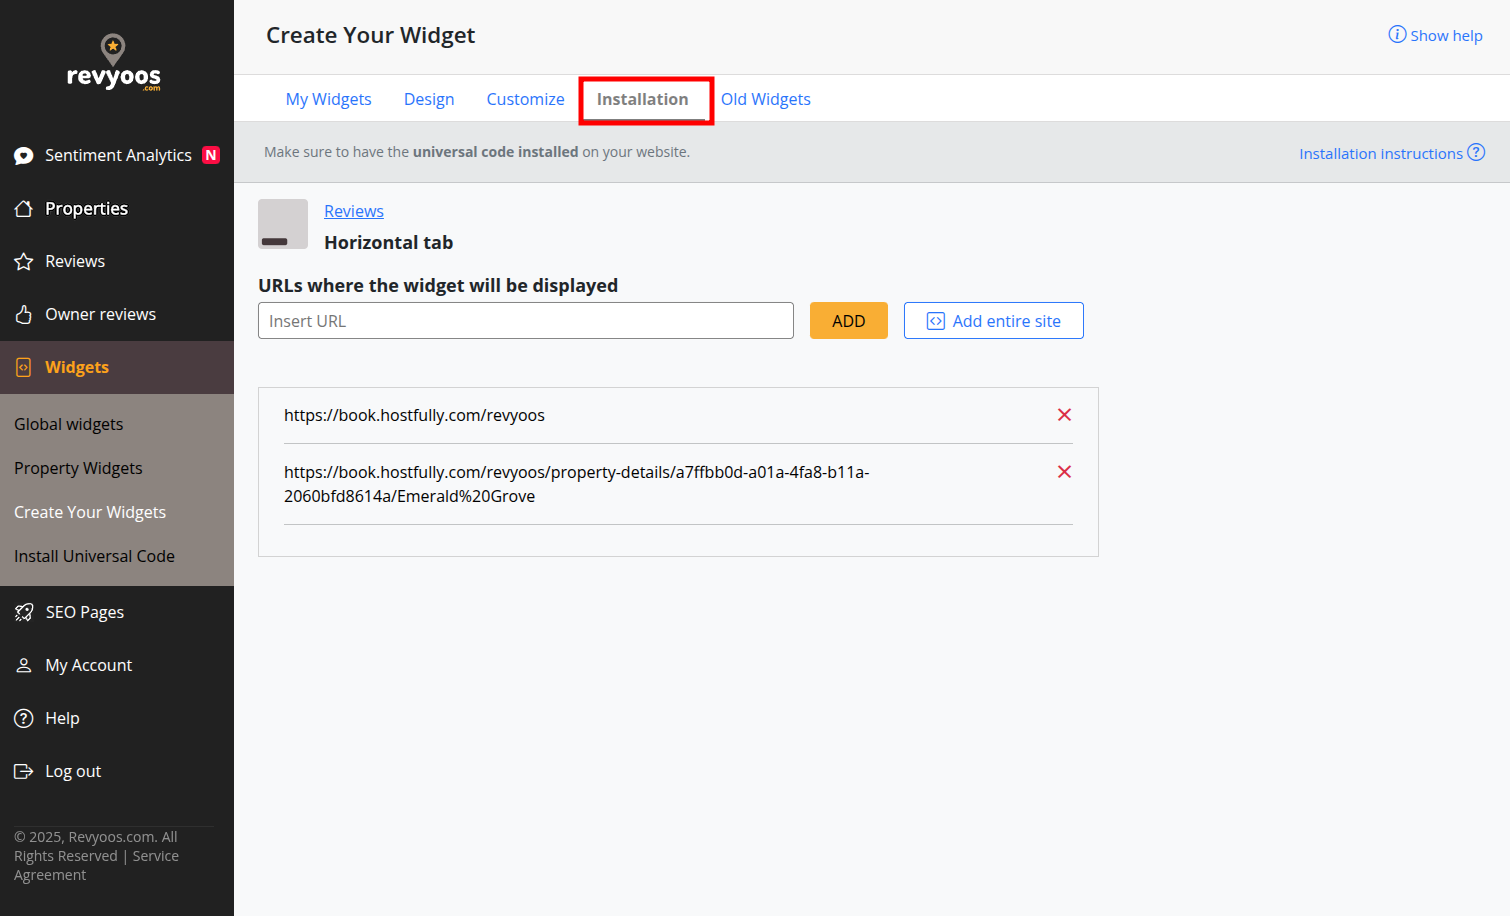Click the Insert URL input field
This screenshot has height=916, width=1510.
coord(526,321)
